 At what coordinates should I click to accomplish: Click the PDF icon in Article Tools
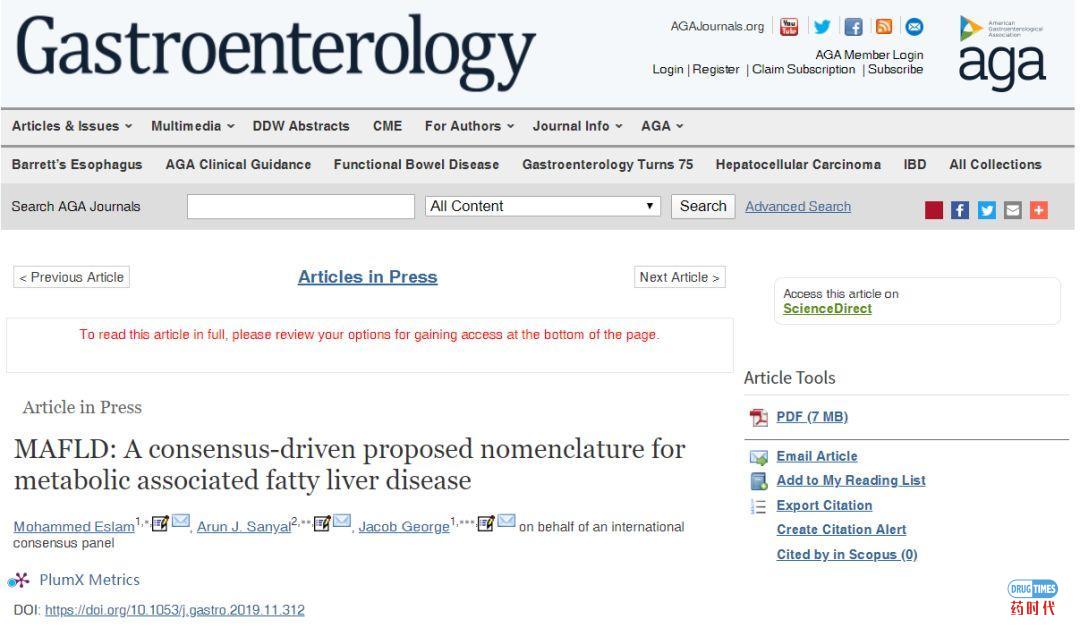pos(758,417)
